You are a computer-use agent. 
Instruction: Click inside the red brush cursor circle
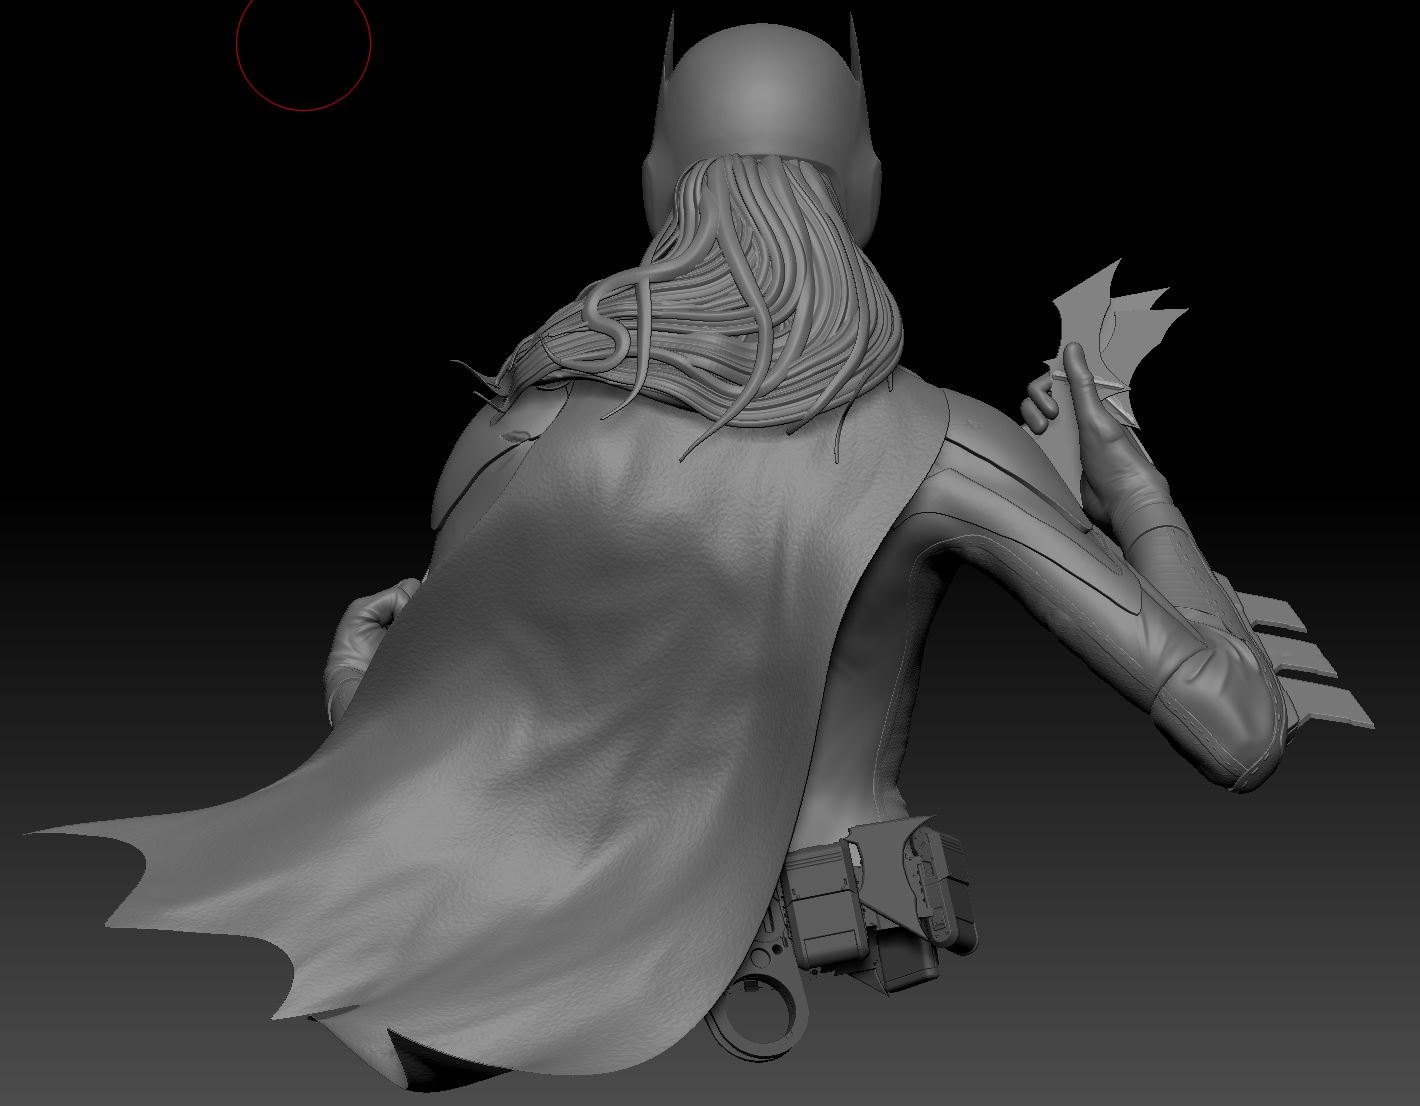coord(303,43)
